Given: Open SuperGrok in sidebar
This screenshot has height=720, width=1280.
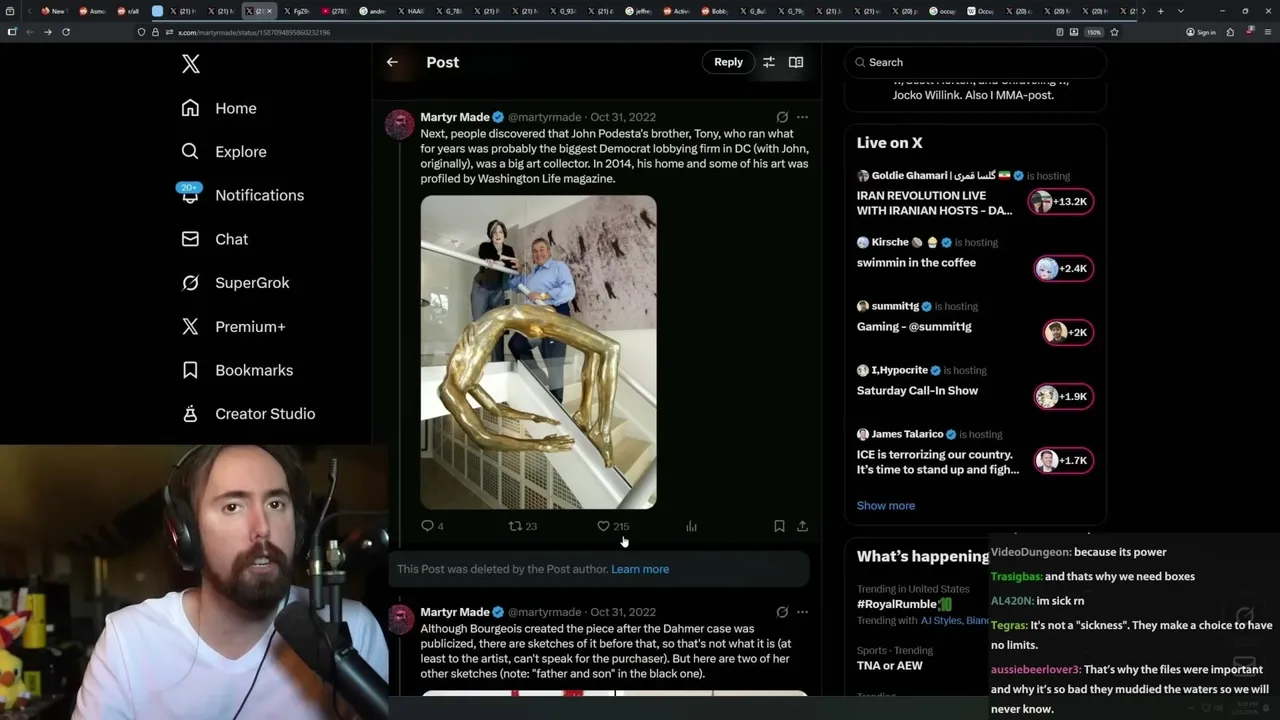Looking at the screenshot, I should pyautogui.click(x=235, y=283).
